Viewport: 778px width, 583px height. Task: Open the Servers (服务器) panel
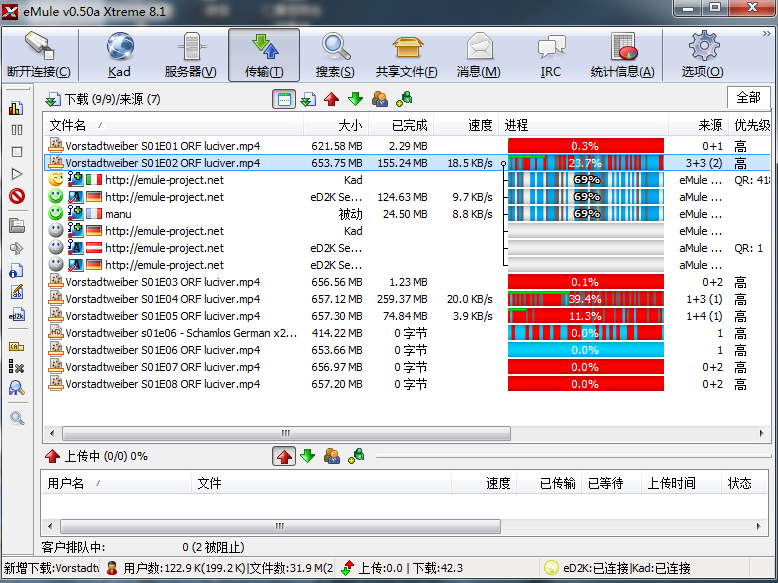pyautogui.click(x=191, y=55)
